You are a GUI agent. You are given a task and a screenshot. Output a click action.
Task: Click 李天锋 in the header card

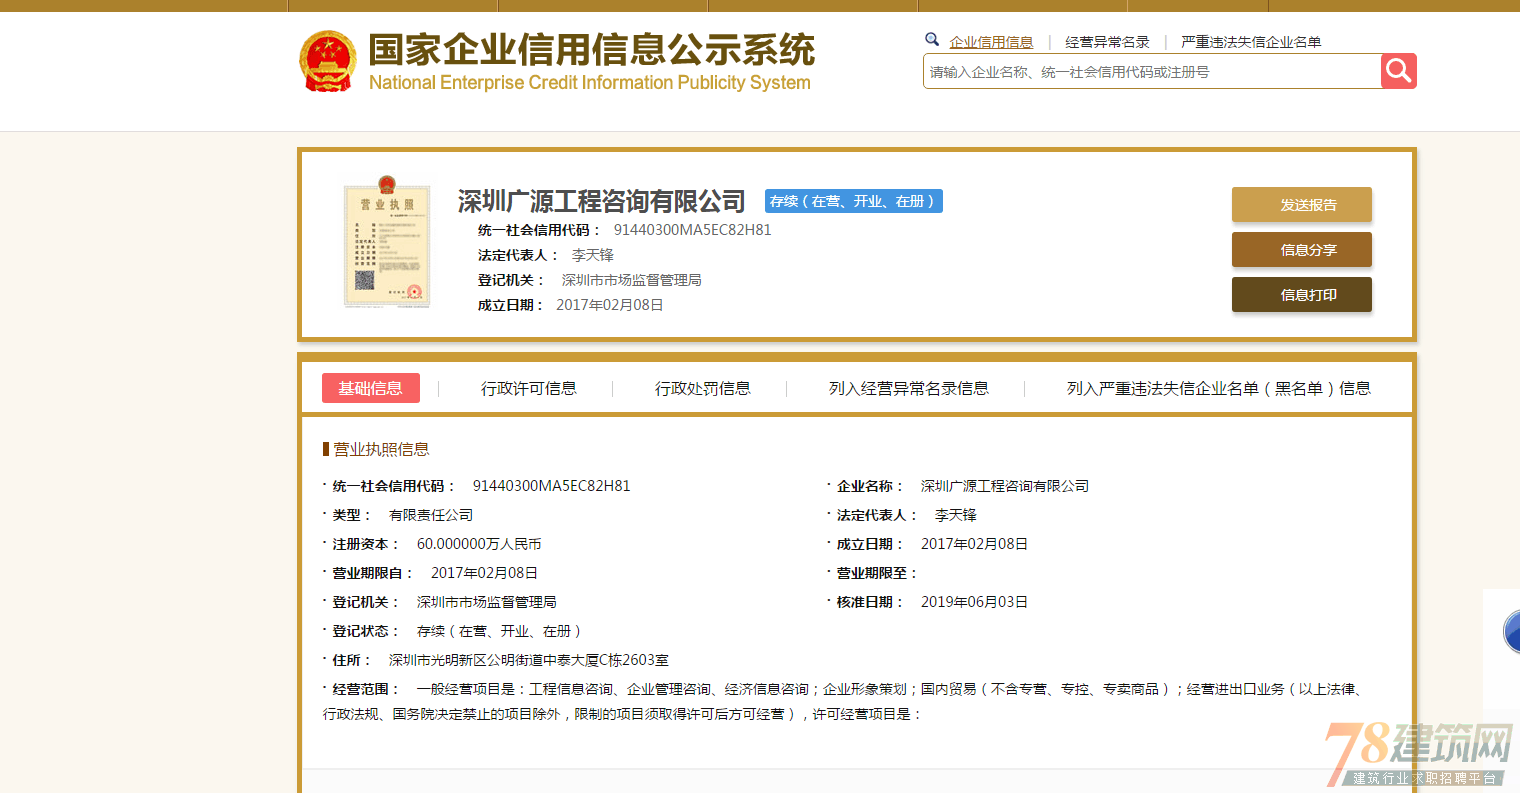(593, 255)
